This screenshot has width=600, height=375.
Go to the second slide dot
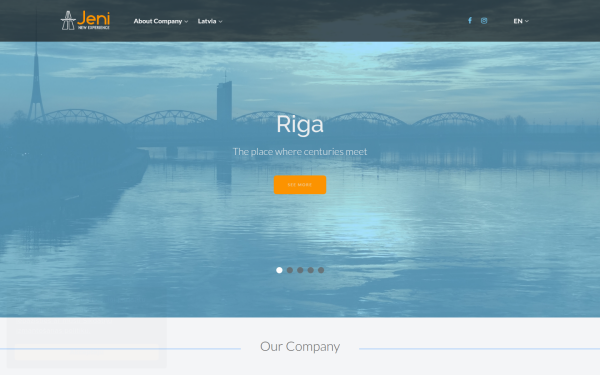[290, 270]
